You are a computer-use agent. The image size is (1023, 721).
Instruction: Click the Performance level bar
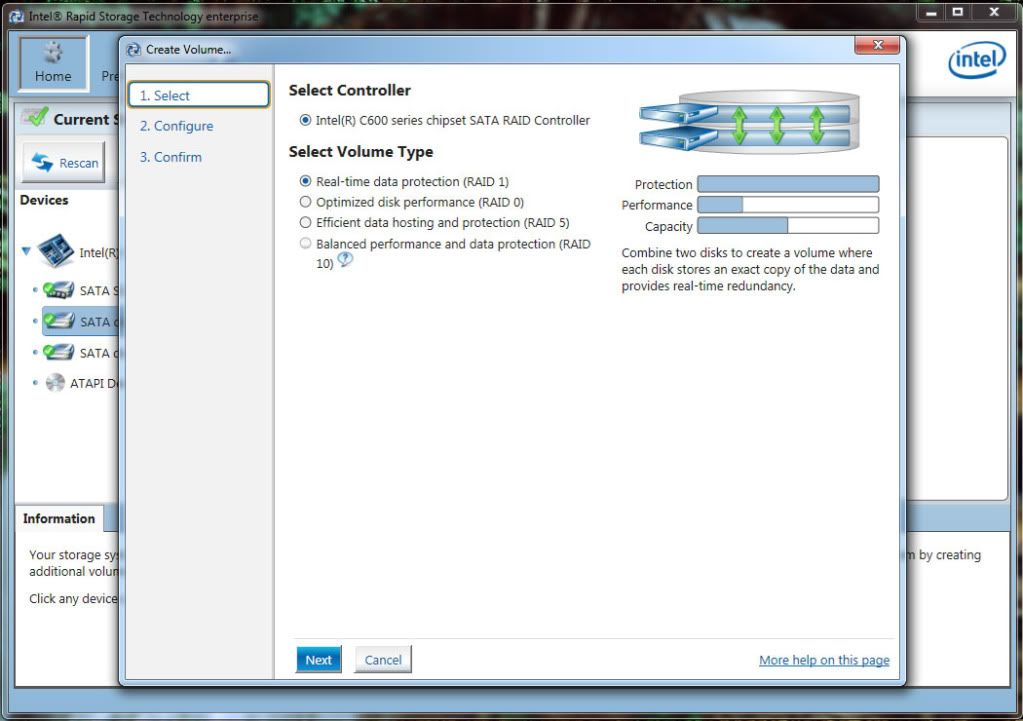click(787, 205)
